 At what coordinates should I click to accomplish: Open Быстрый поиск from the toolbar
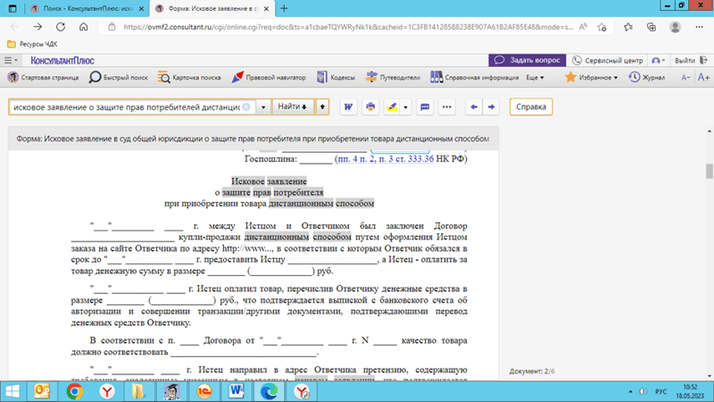click(119, 77)
